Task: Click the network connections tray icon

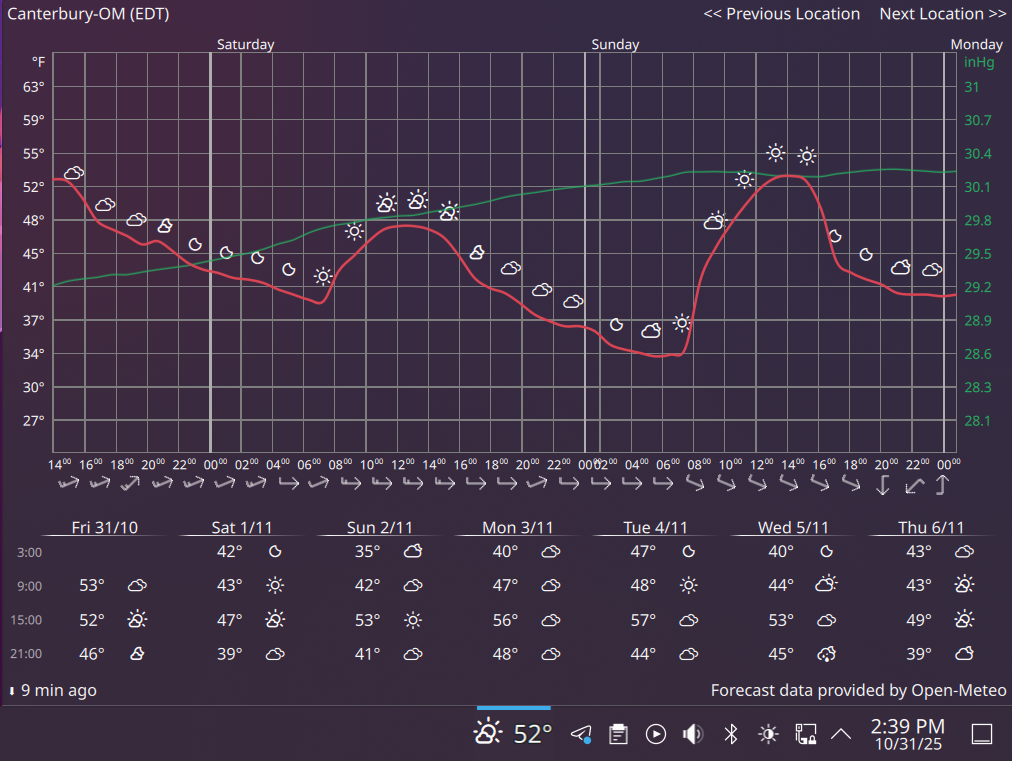Action: pyautogui.click(x=805, y=734)
